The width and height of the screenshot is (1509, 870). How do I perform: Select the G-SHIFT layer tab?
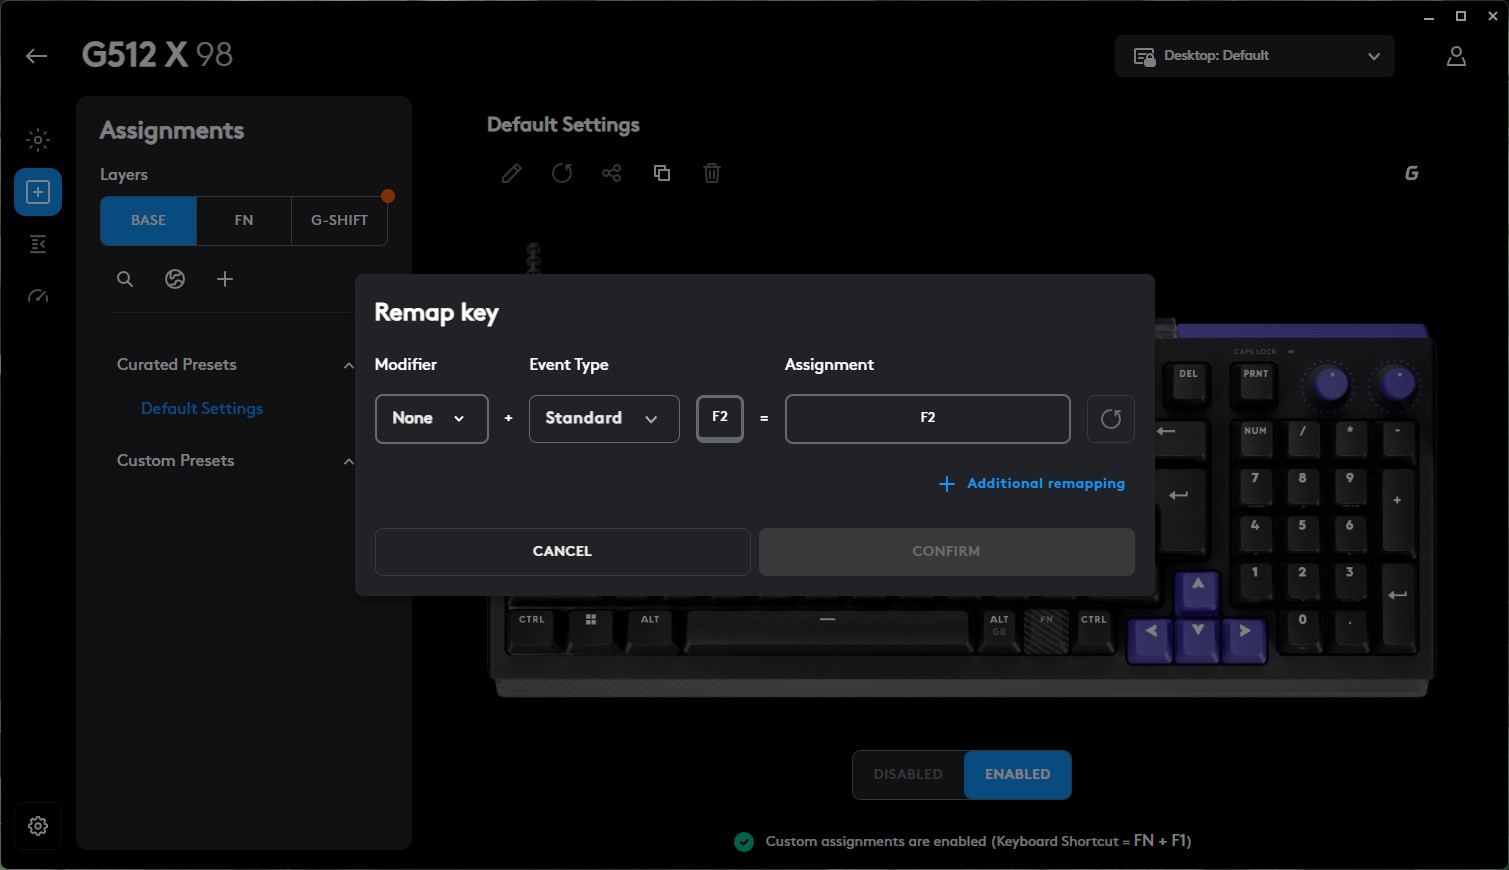[x=339, y=221]
